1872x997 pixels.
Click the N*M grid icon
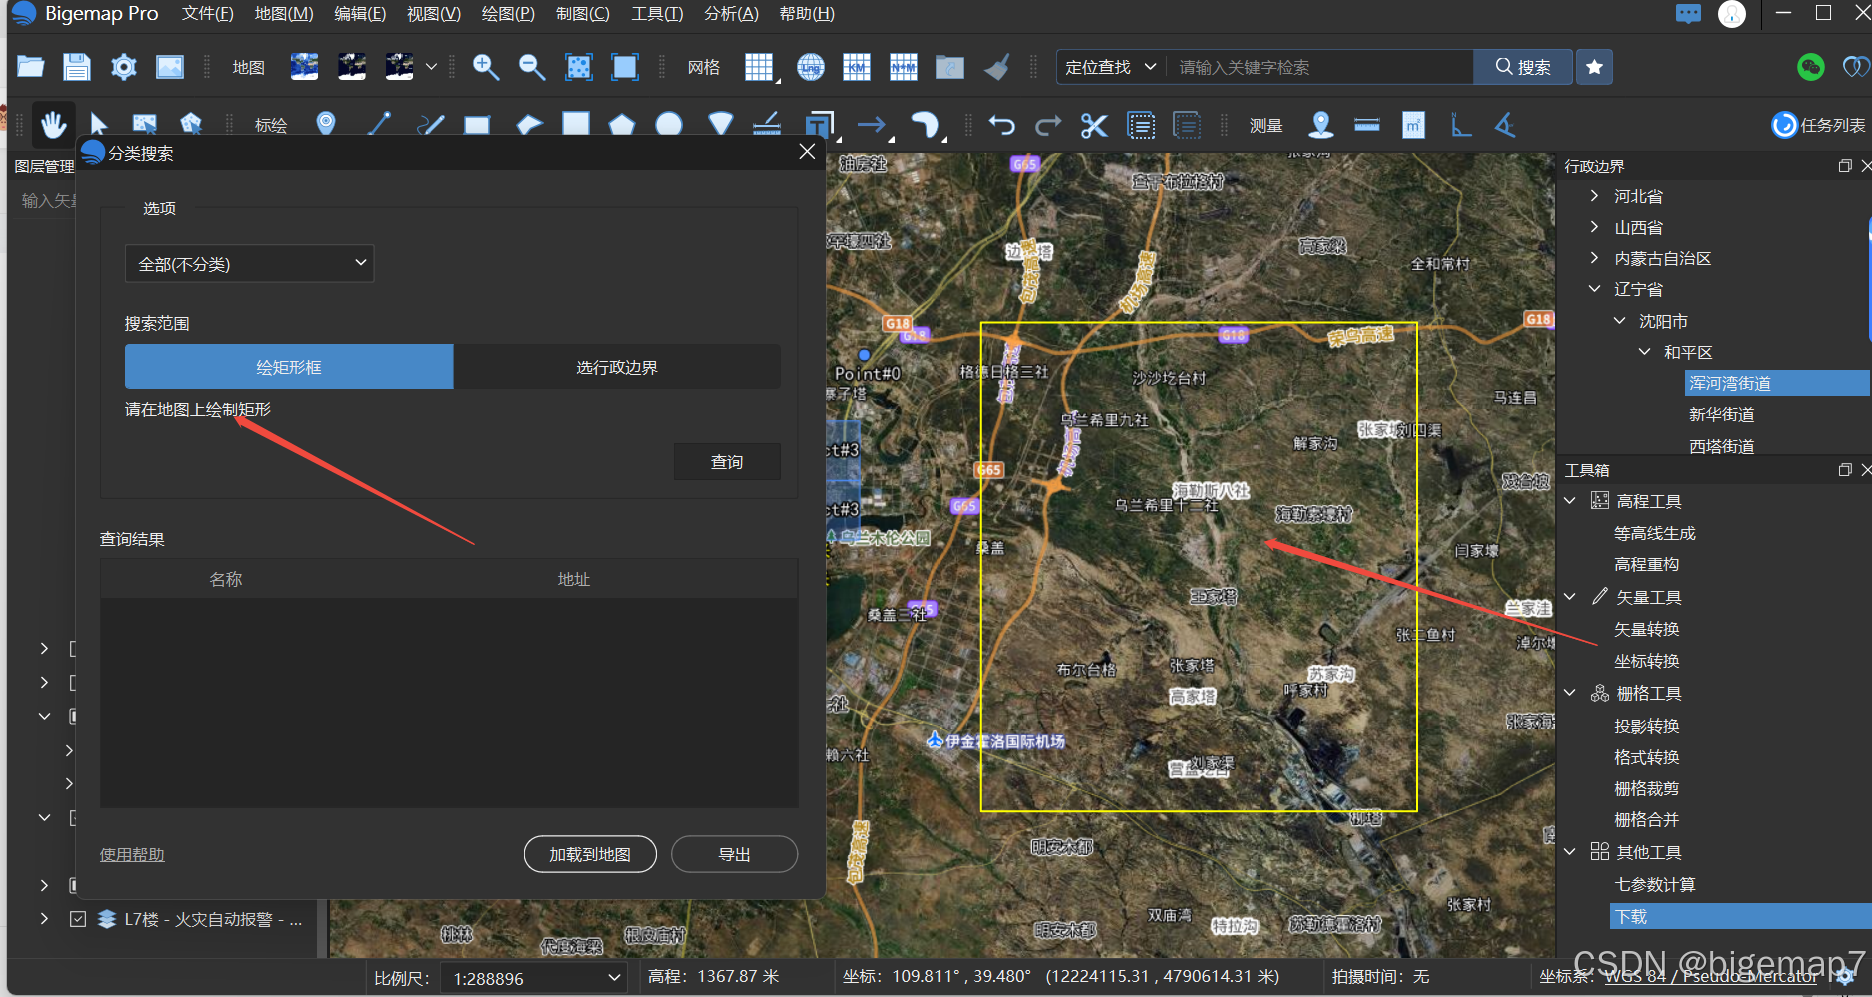904,67
